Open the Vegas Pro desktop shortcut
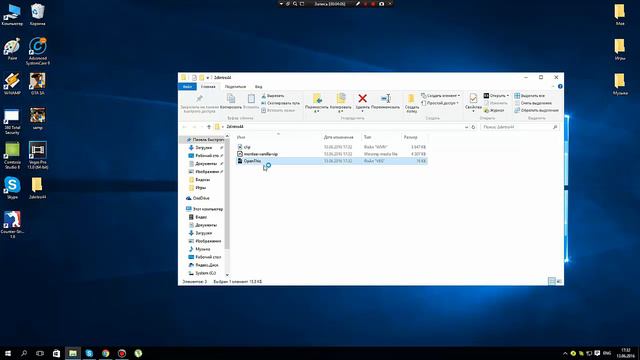The height and width of the screenshot is (360, 640). pyautogui.click(x=38, y=155)
